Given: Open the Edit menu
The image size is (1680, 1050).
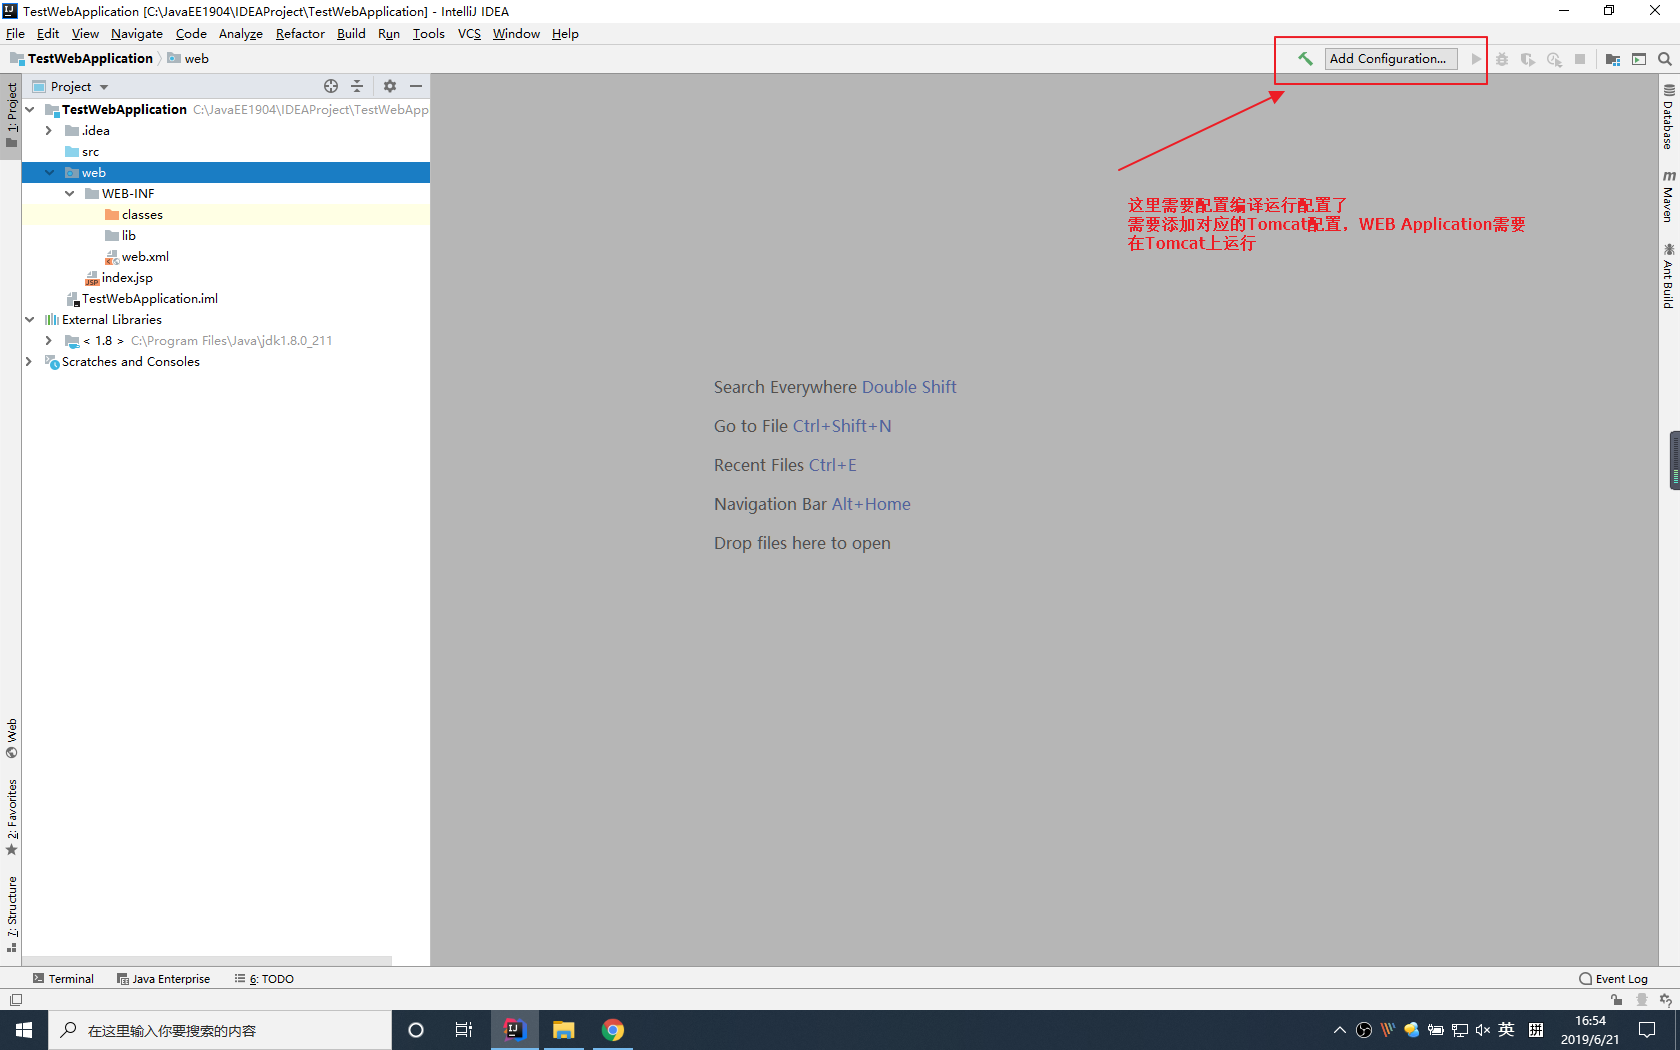Looking at the screenshot, I should click(x=48, y=34).
